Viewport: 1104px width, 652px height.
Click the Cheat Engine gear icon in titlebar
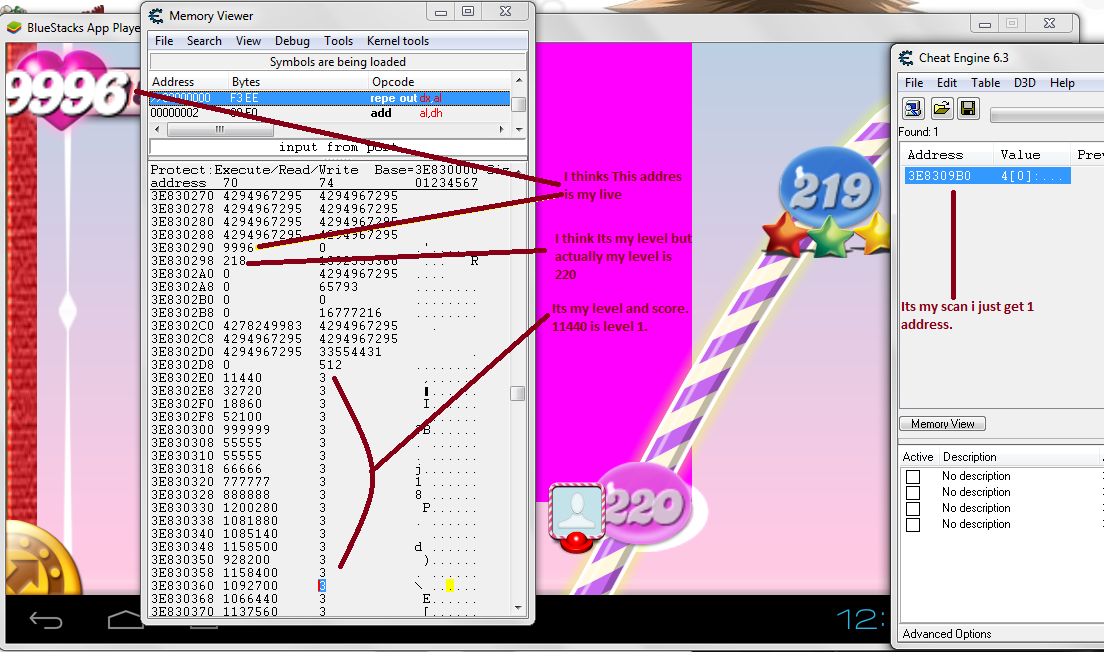click(907, 60)
